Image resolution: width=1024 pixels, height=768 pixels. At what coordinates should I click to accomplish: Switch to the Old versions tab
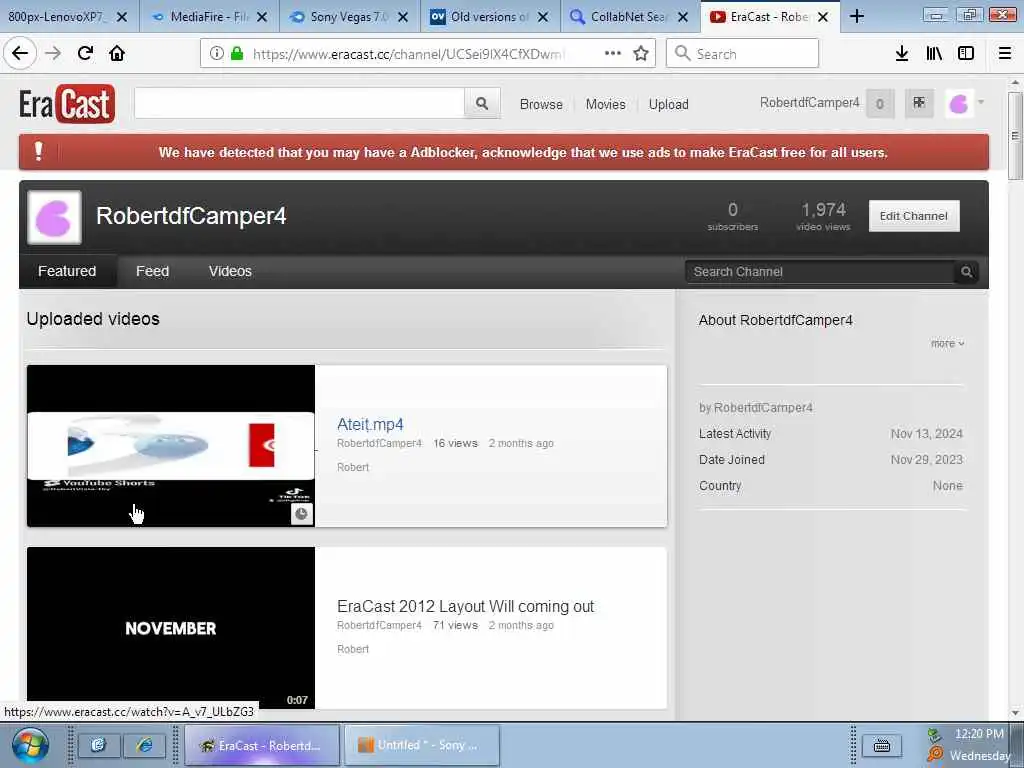pos(490,16)
